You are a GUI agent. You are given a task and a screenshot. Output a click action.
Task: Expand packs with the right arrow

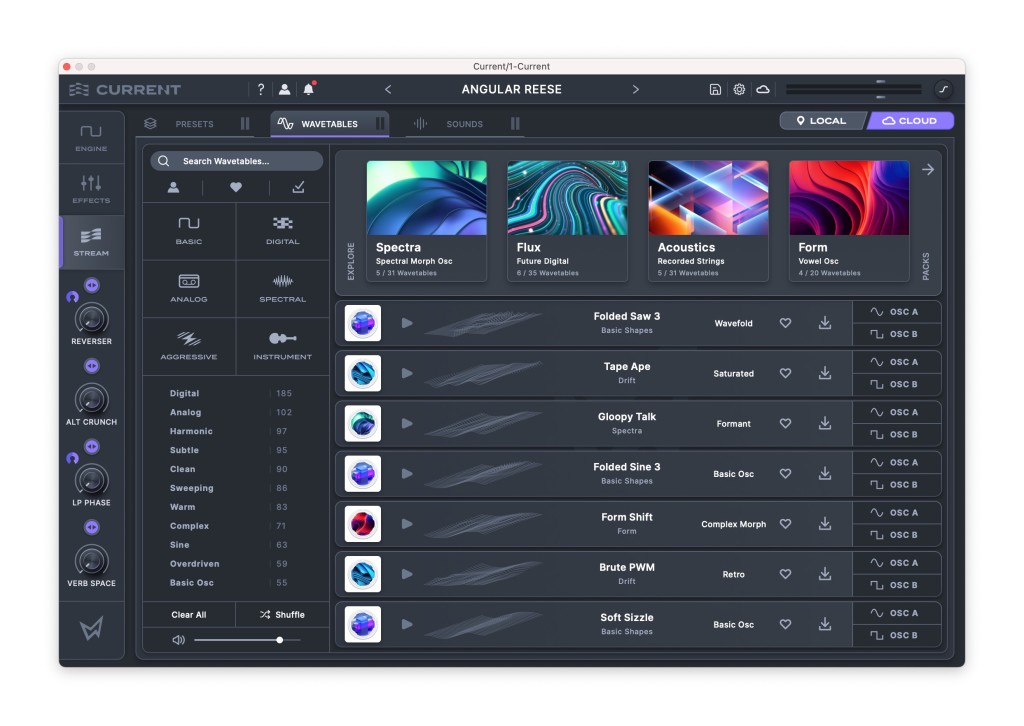click(927, 170)
